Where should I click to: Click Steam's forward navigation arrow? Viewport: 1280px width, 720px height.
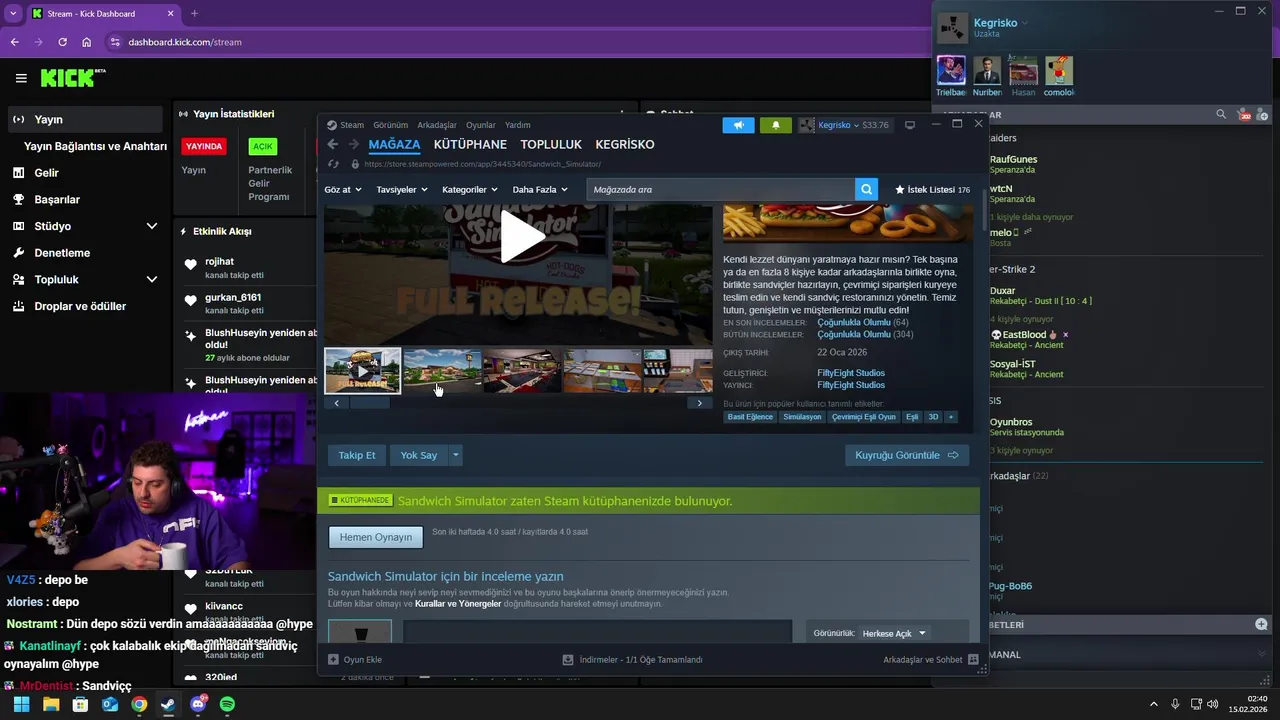pyautogui.click(x=353, y=144)
